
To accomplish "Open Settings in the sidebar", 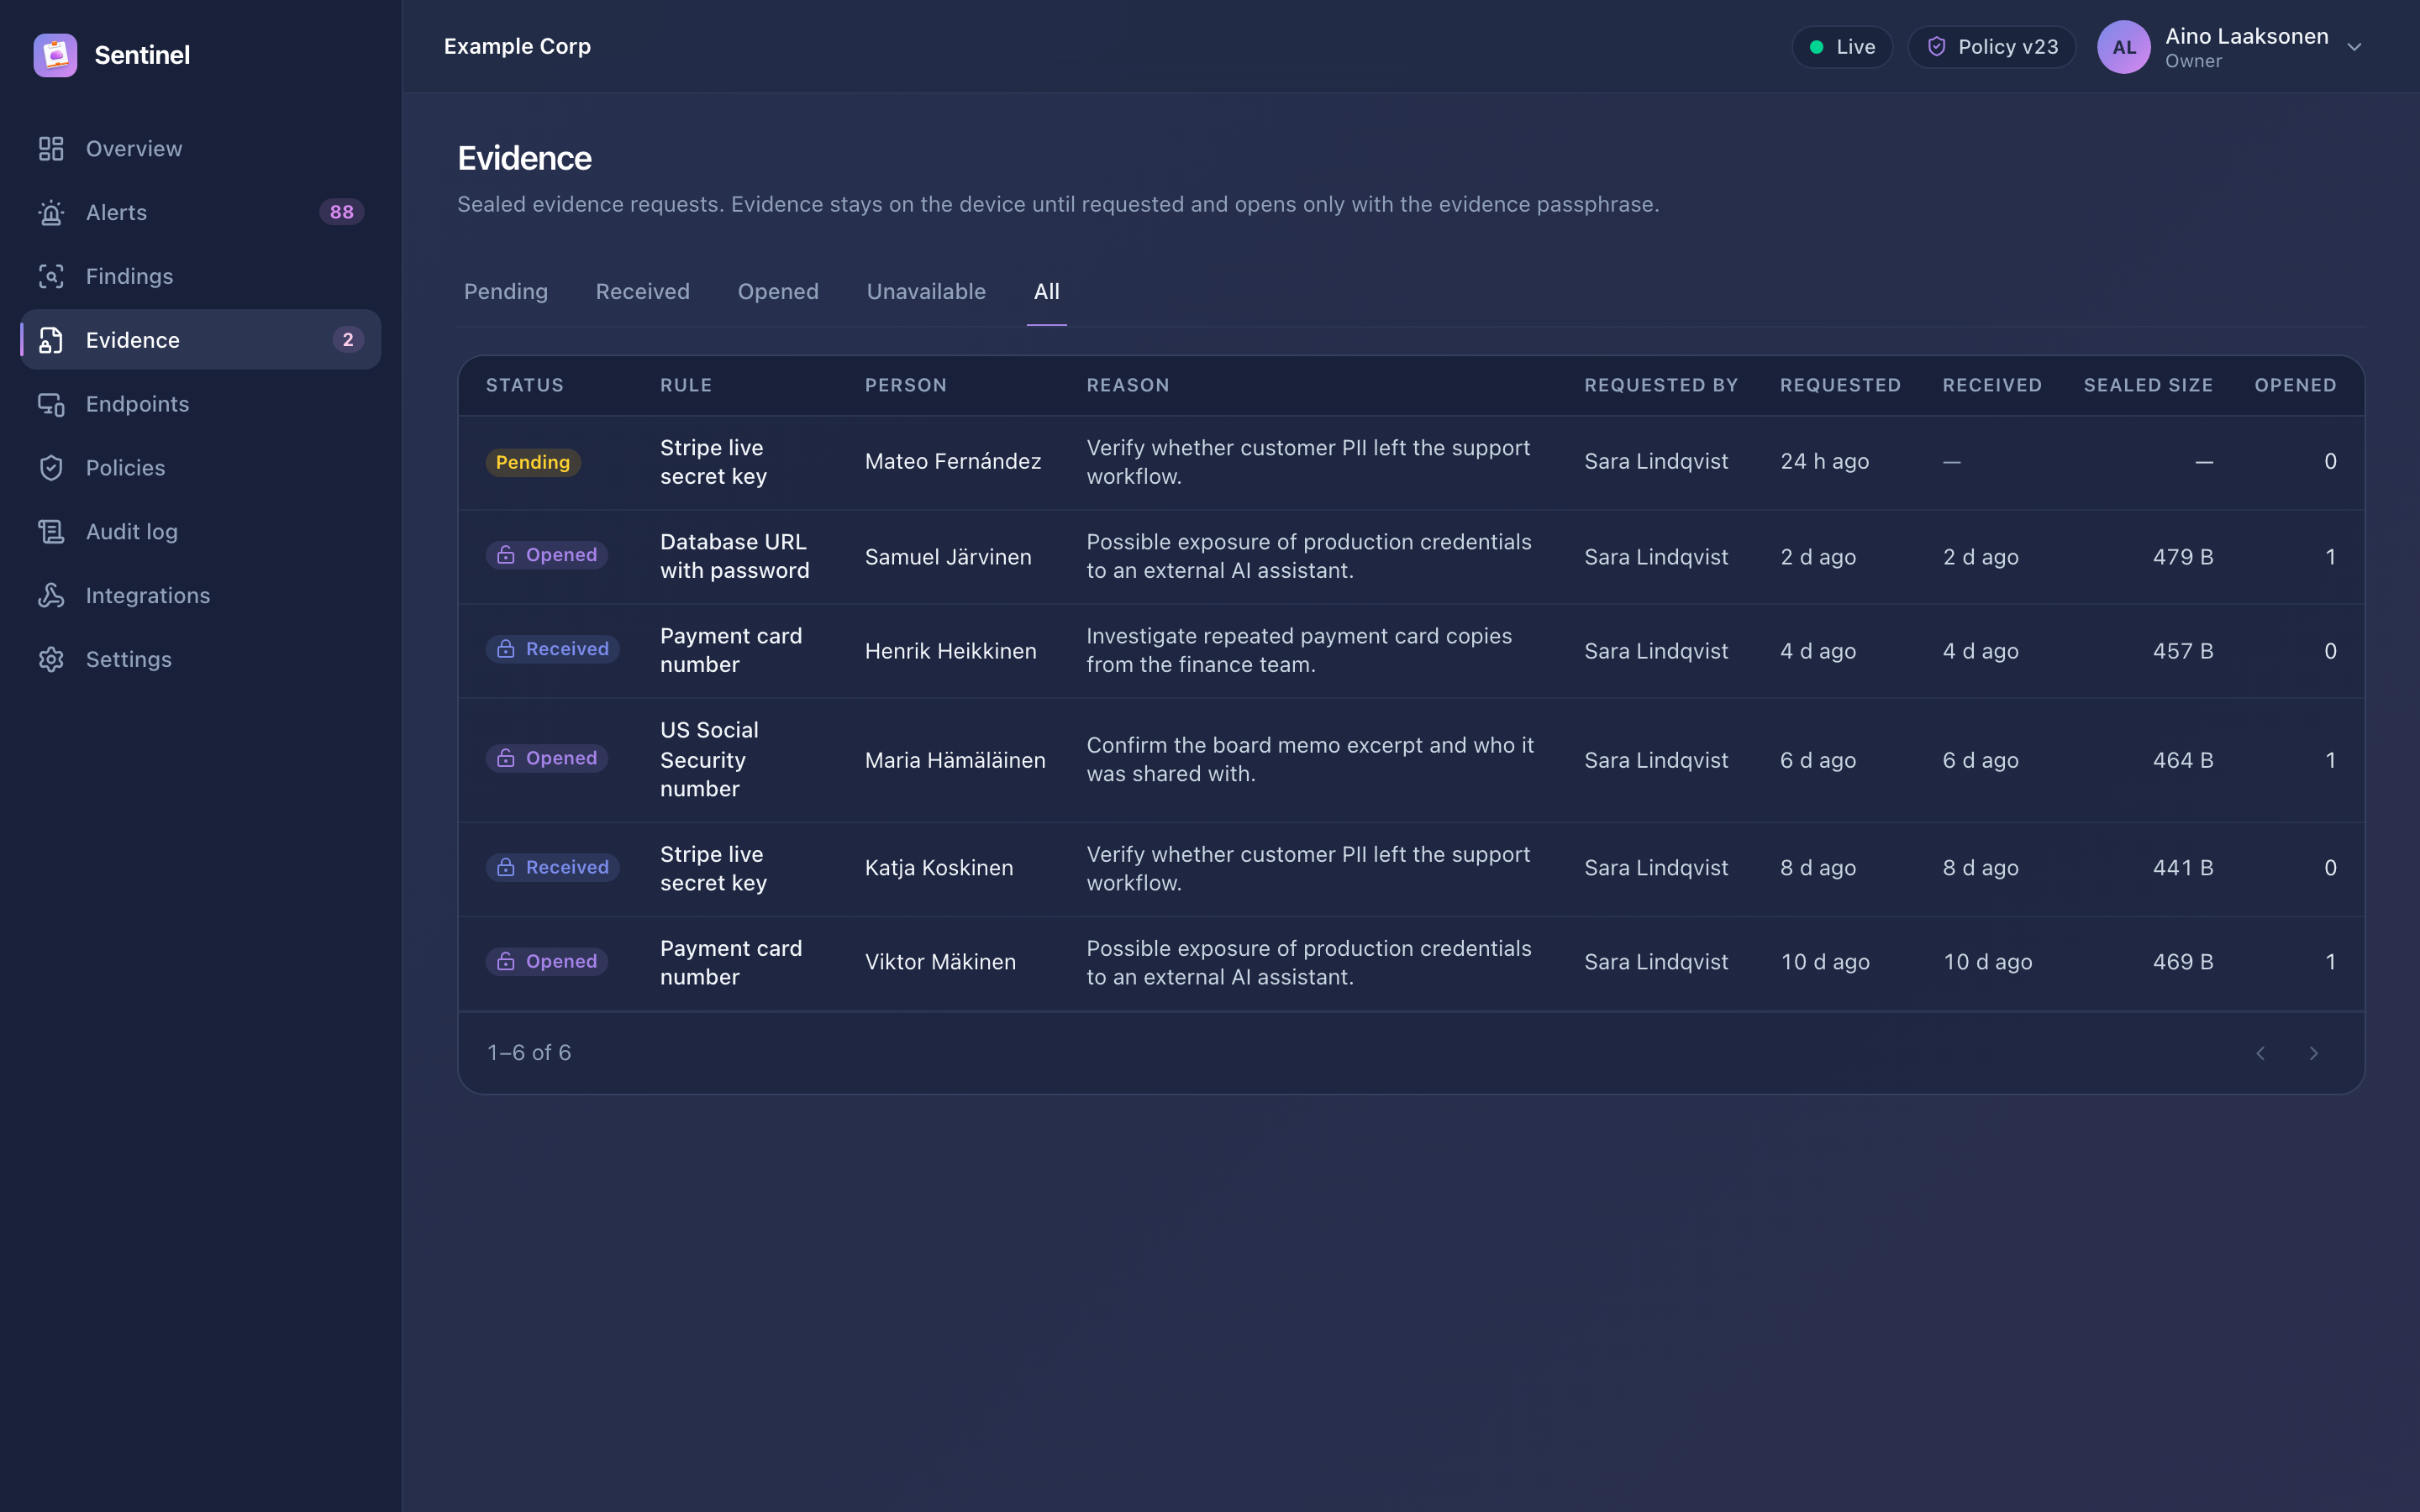I will pyautogui.click(x=201, y=660).
